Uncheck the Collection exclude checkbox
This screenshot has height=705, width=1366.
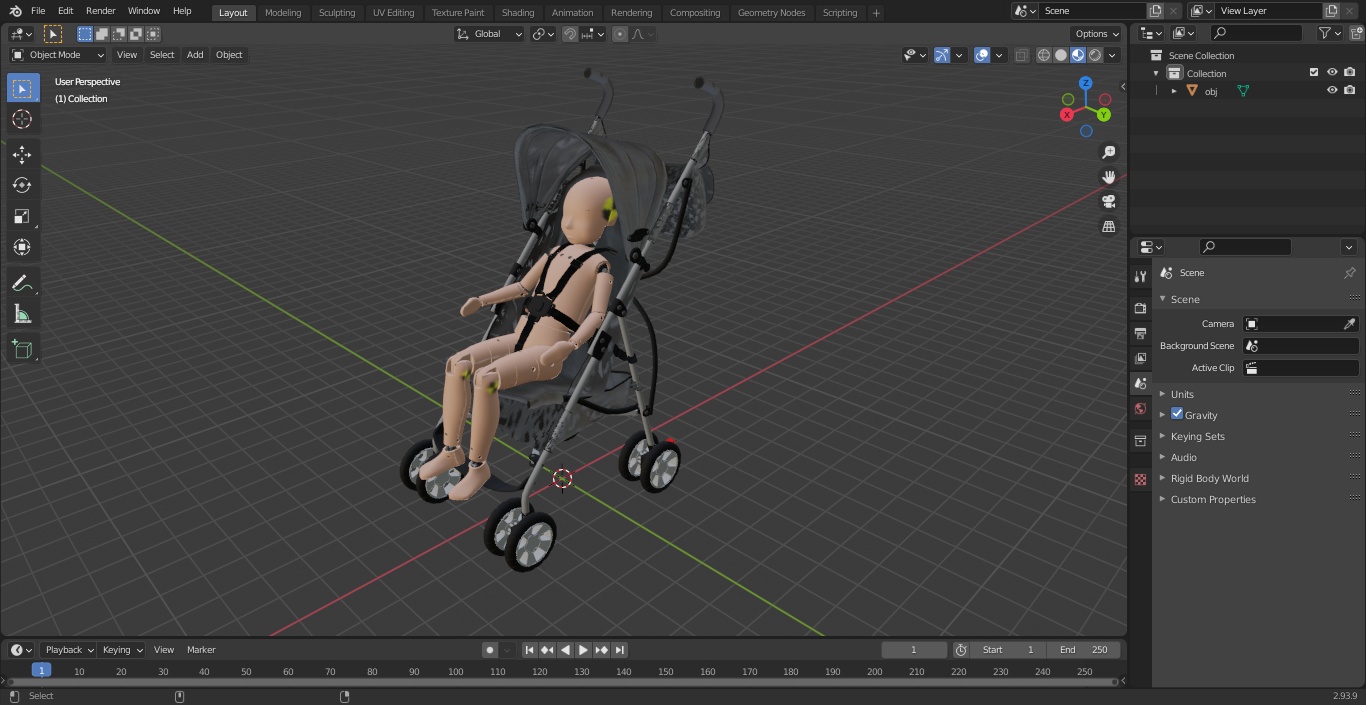point(1314,72)
